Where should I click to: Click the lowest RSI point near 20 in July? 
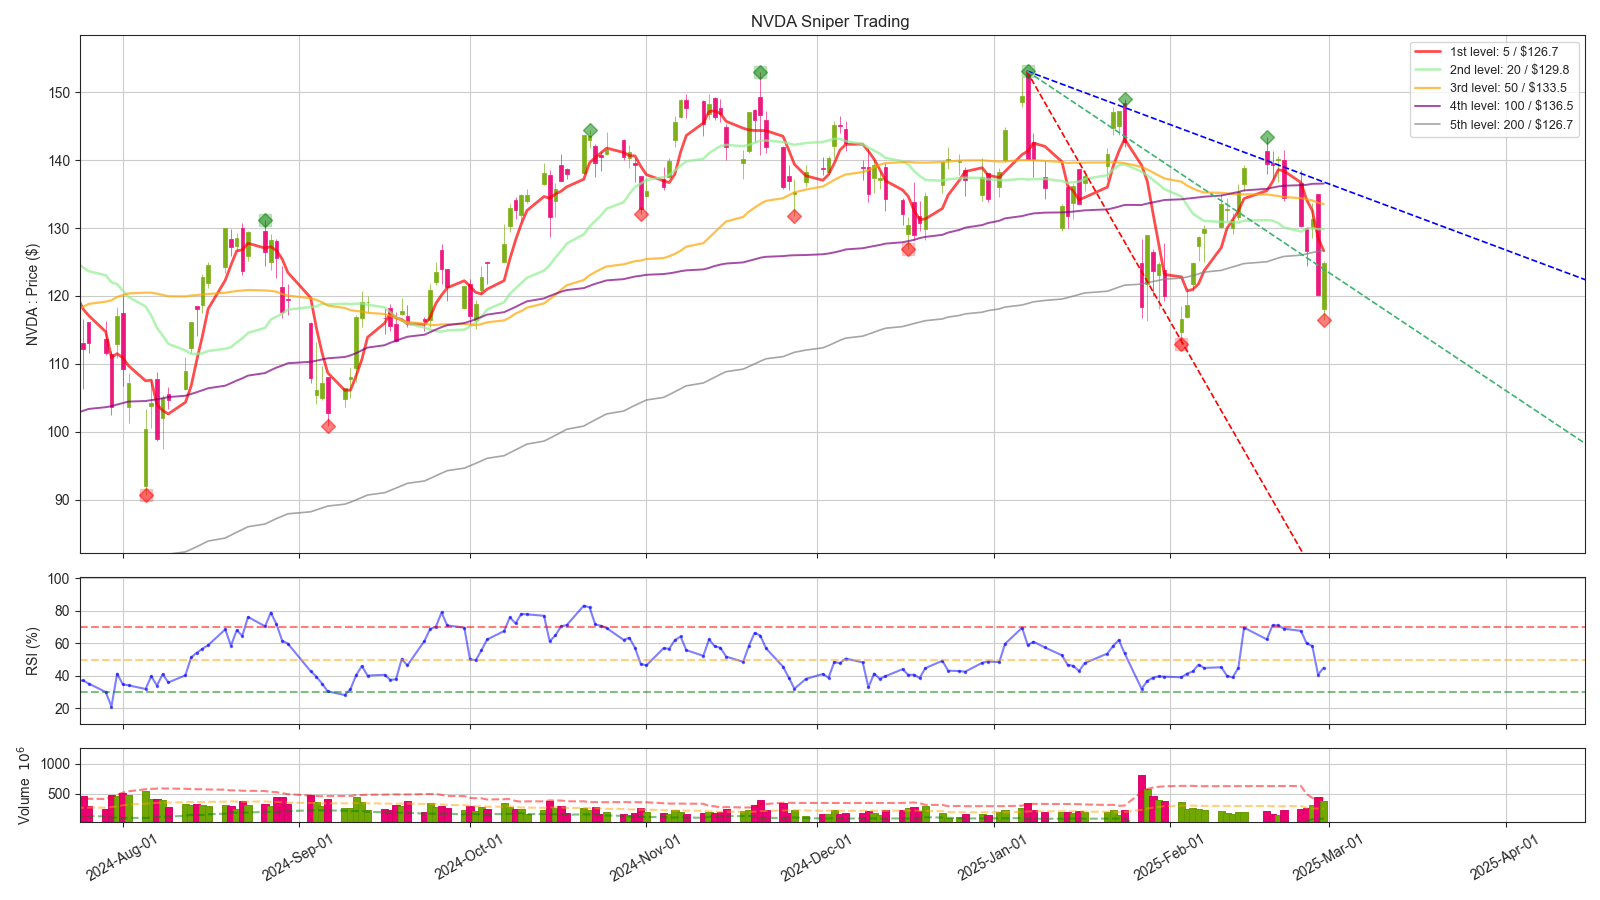click(111, 707)
